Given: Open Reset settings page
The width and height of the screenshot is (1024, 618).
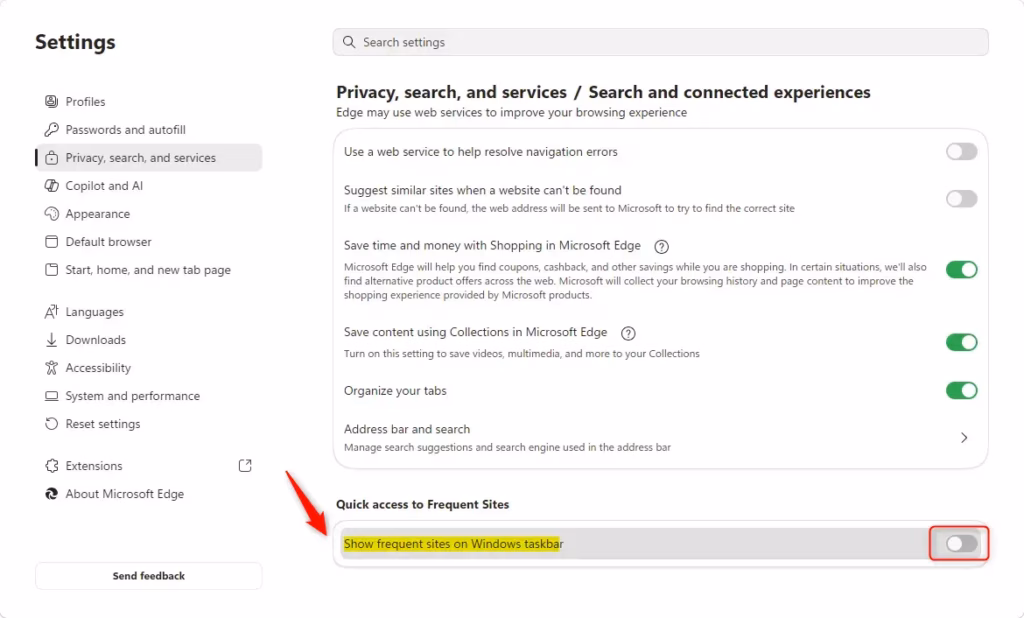Looking at the screenshot, I should pyautogui.click(x=149, y=424).
